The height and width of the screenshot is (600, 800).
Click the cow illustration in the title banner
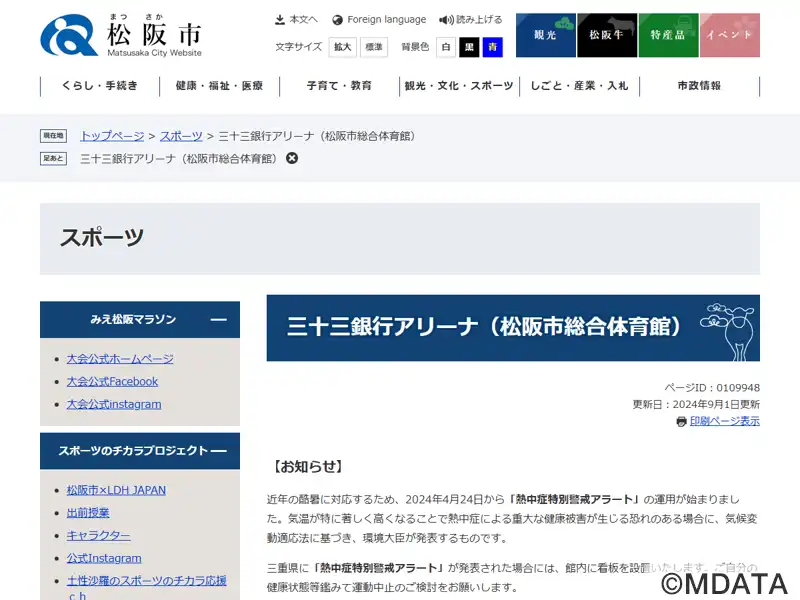(729, 331)
